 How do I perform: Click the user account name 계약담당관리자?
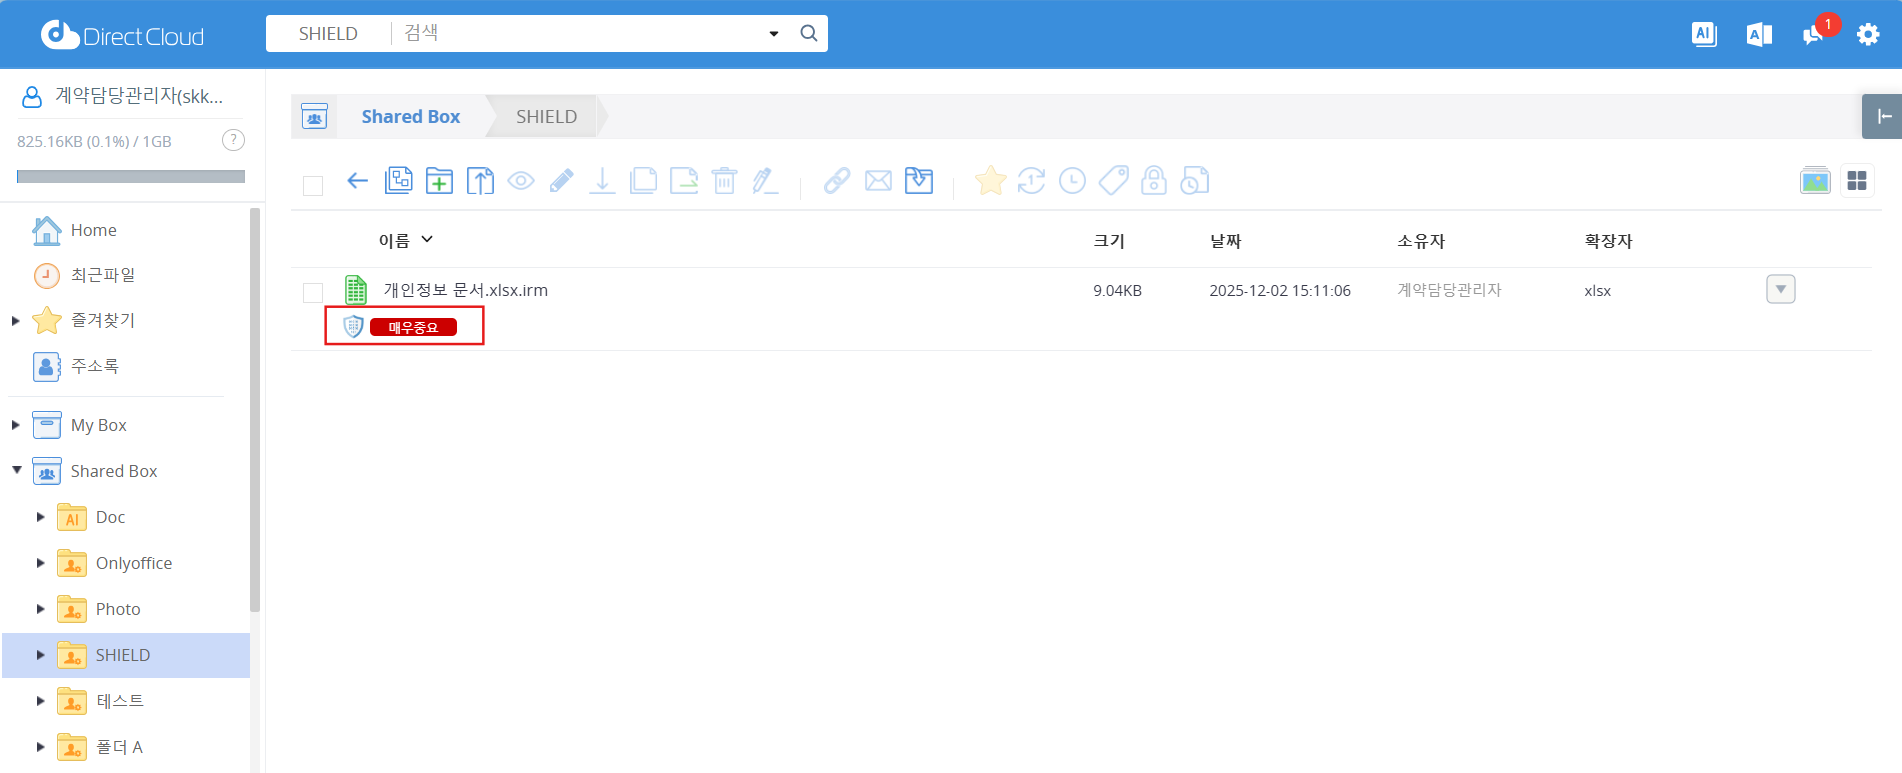pos(138,96)
